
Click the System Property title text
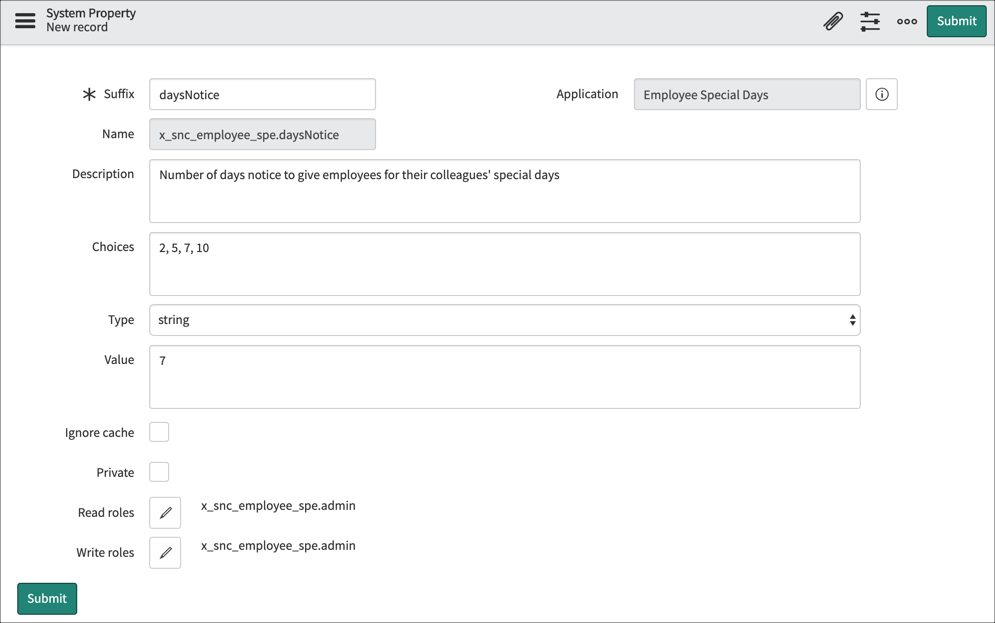coord(91,13)
